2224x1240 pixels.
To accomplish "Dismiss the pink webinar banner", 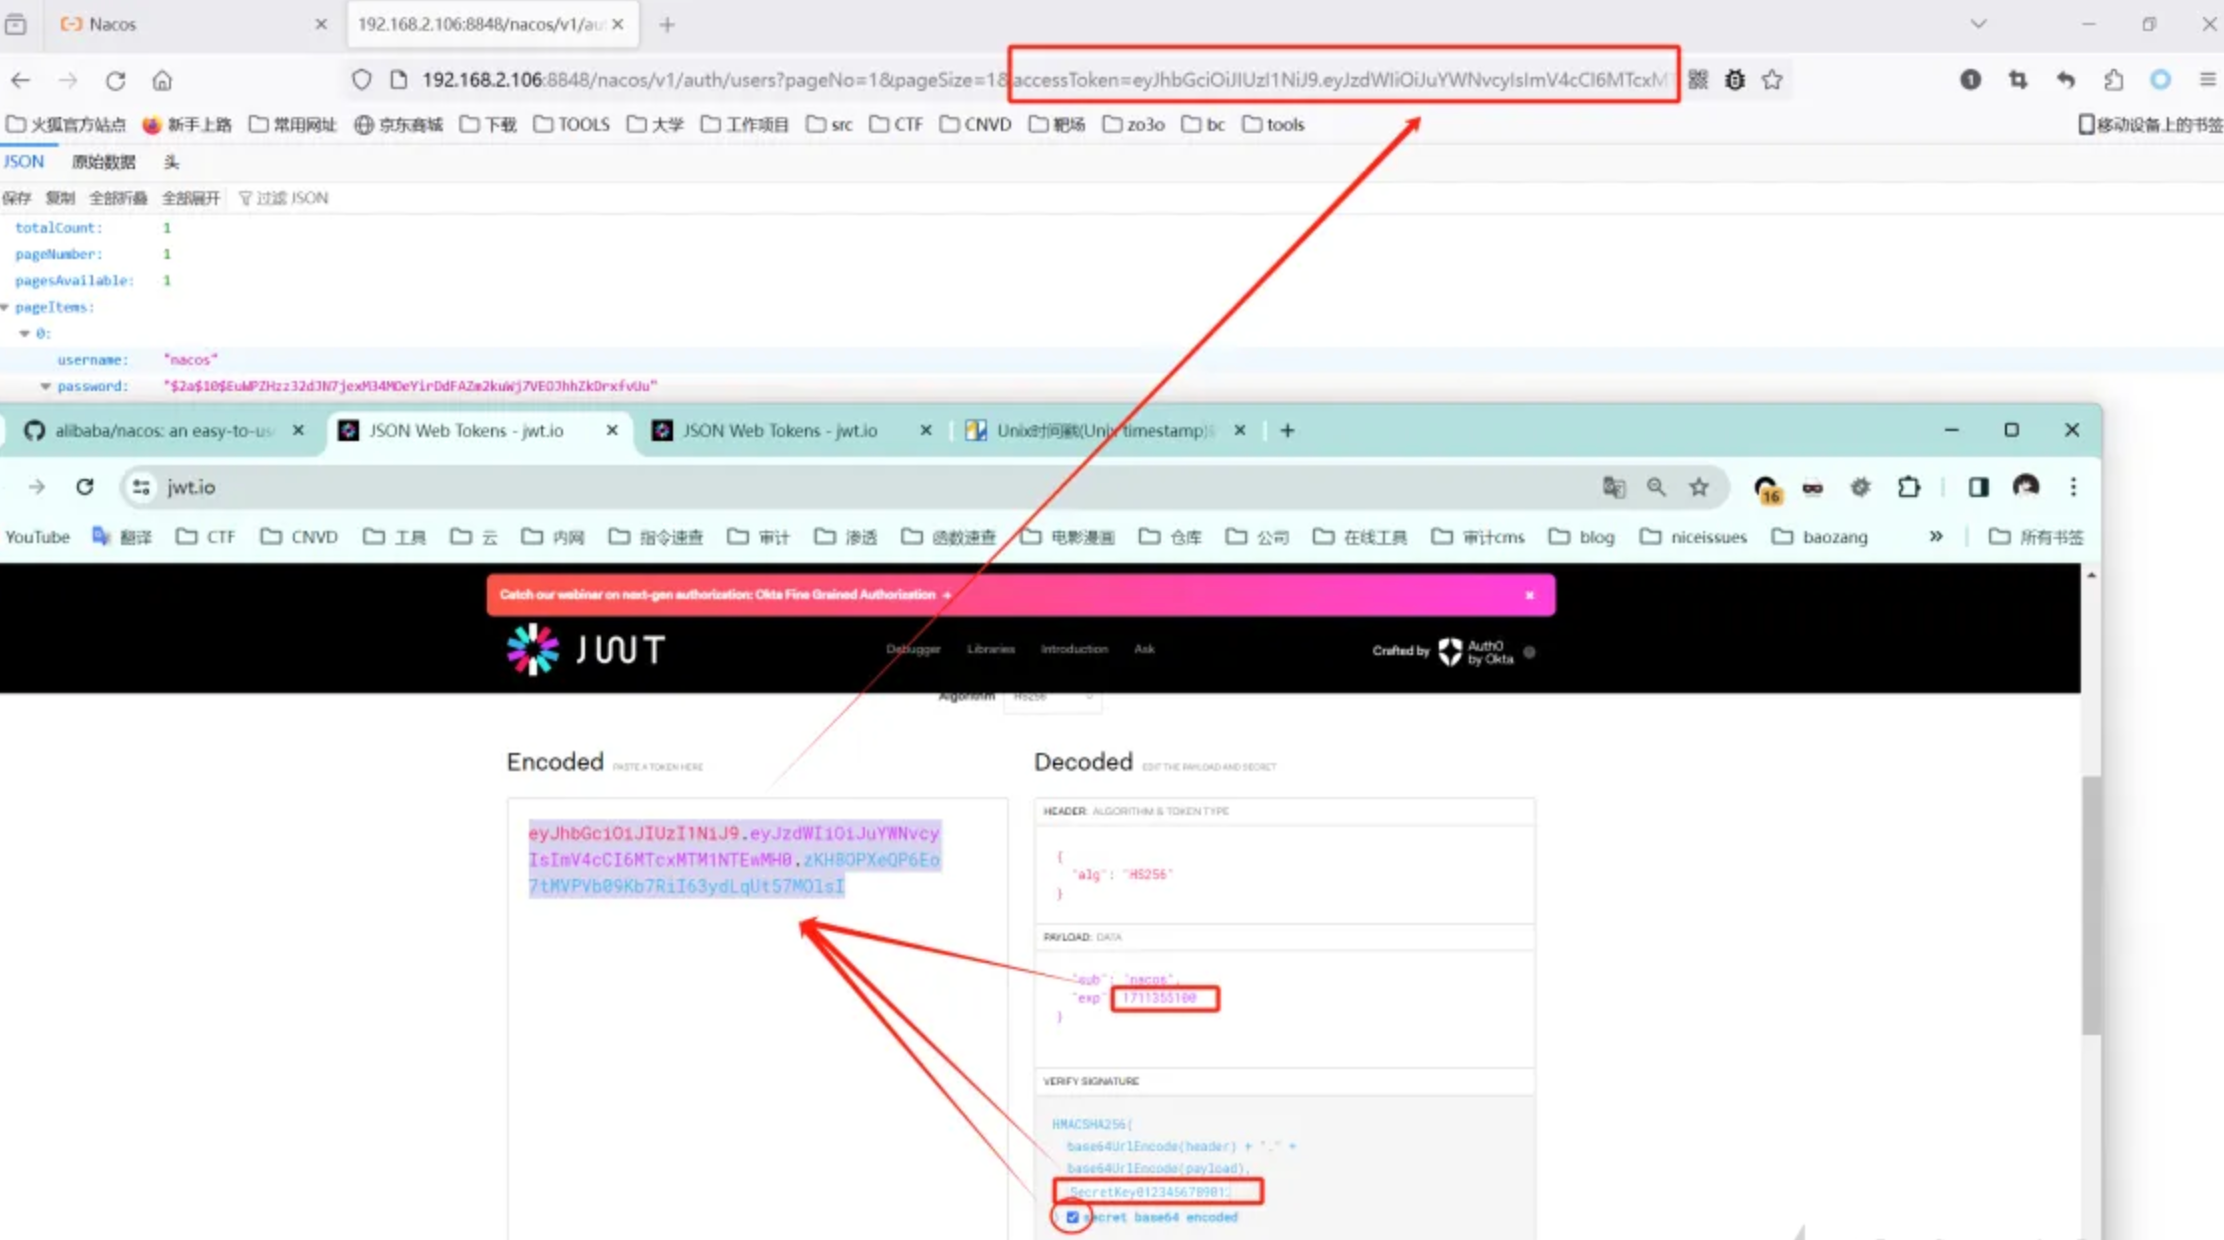I will pyautogui.click(x=1529, y=595).
